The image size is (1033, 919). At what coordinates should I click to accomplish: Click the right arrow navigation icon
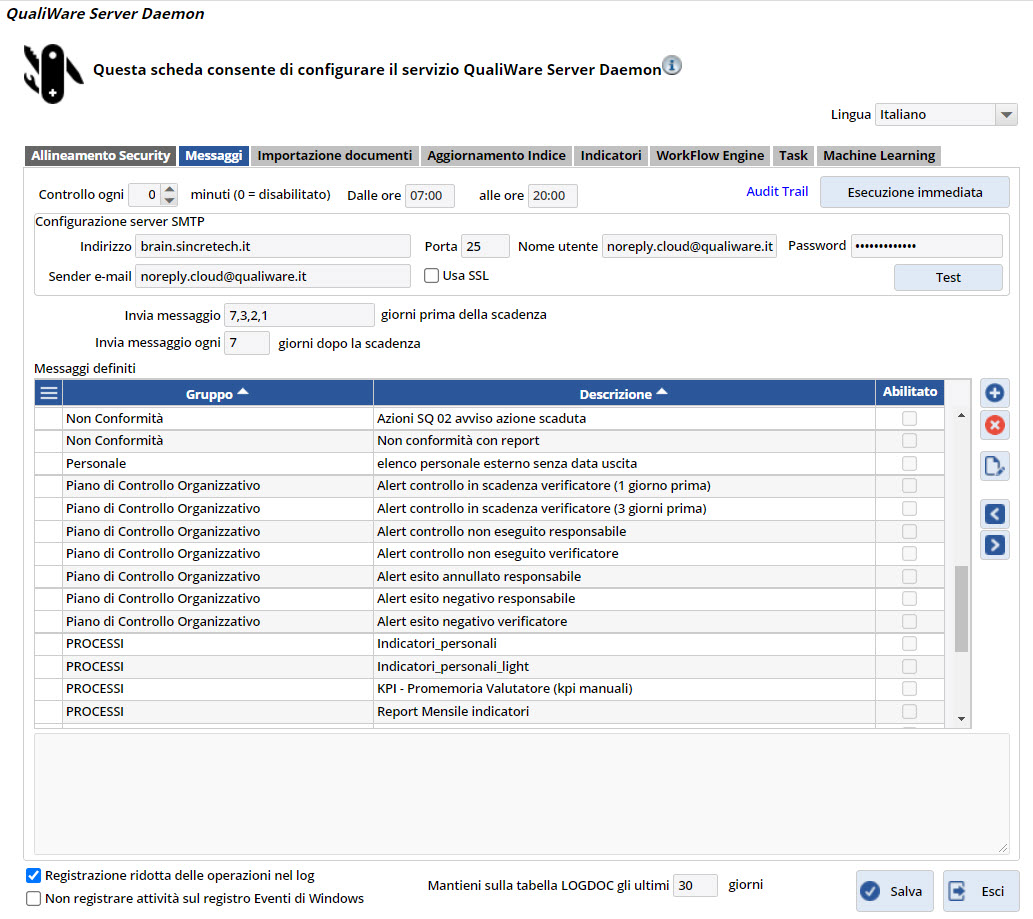994,545
